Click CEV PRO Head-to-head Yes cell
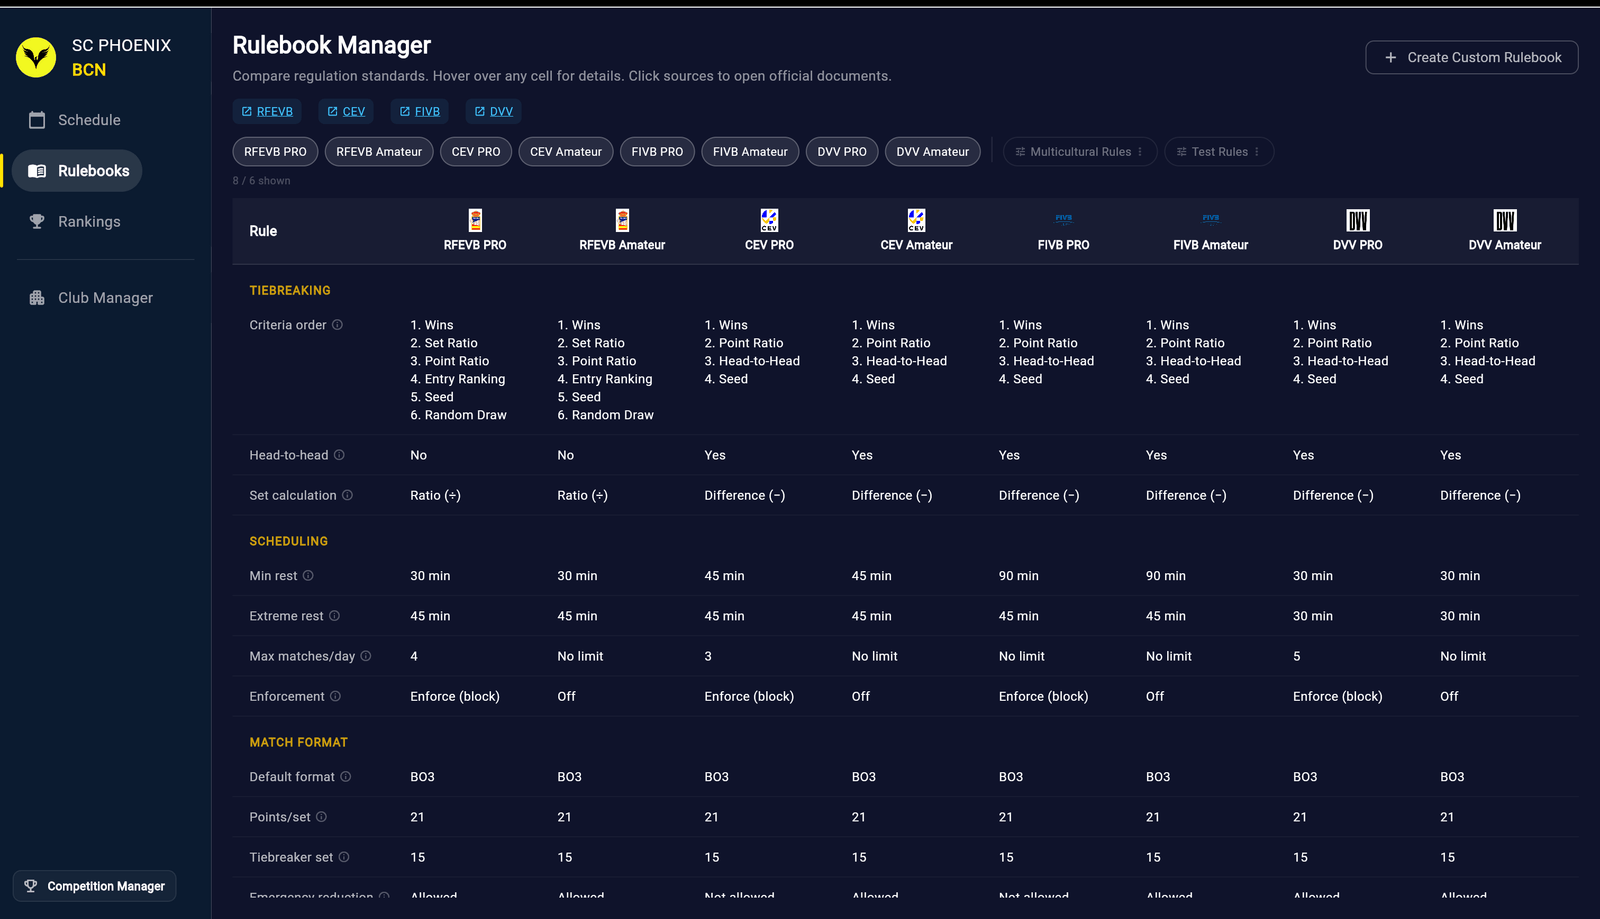This screenshot has height=919, width=1600. 715,455
